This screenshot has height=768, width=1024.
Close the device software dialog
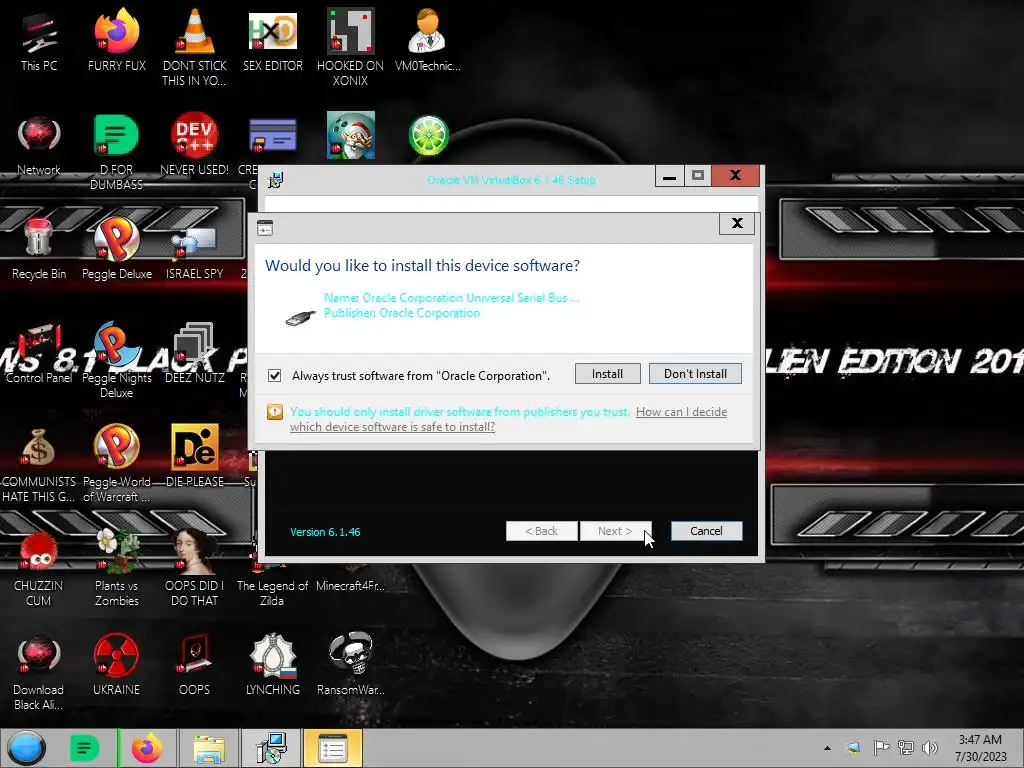(x=737, y=223)
